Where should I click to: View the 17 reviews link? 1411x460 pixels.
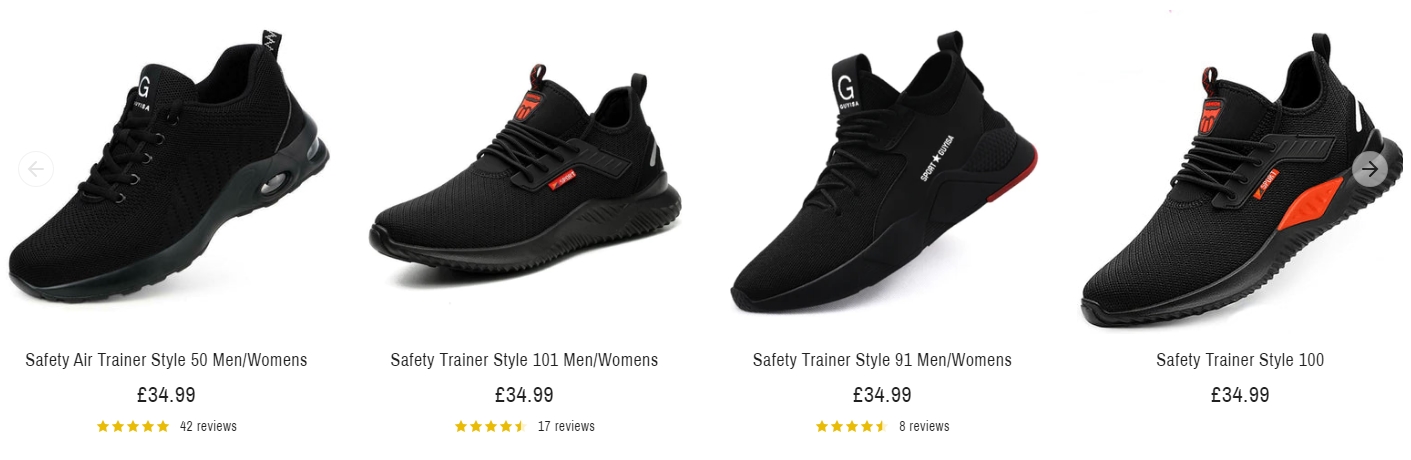pyautogui.click(x=566, y=426)
